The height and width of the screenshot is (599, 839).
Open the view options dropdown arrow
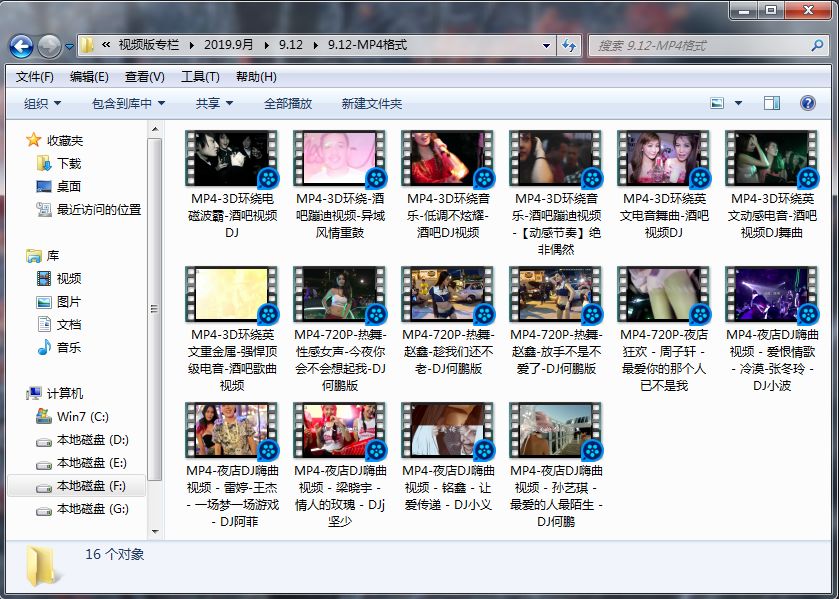tap(738, 103)
